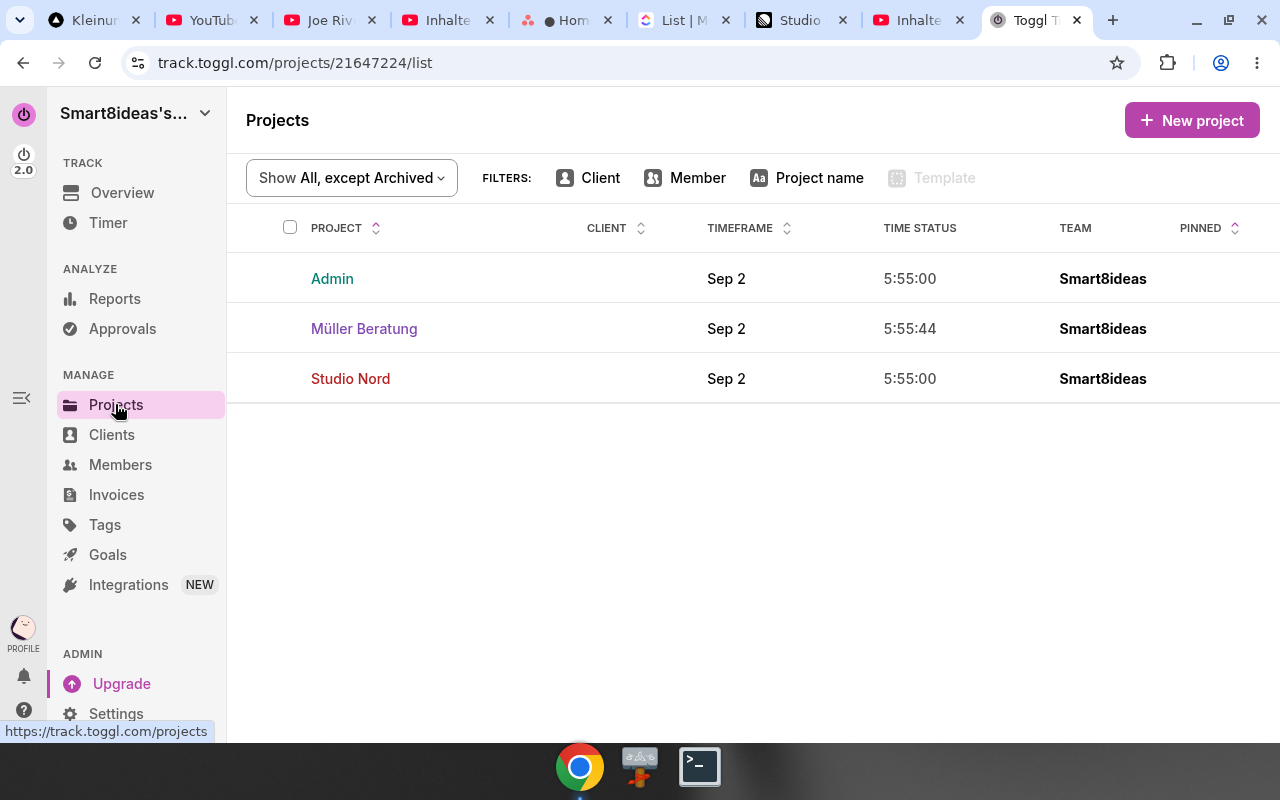Bookmark this page with the star icon
This screenshot has width=1280, height=800.
[x=1117, y=63]
